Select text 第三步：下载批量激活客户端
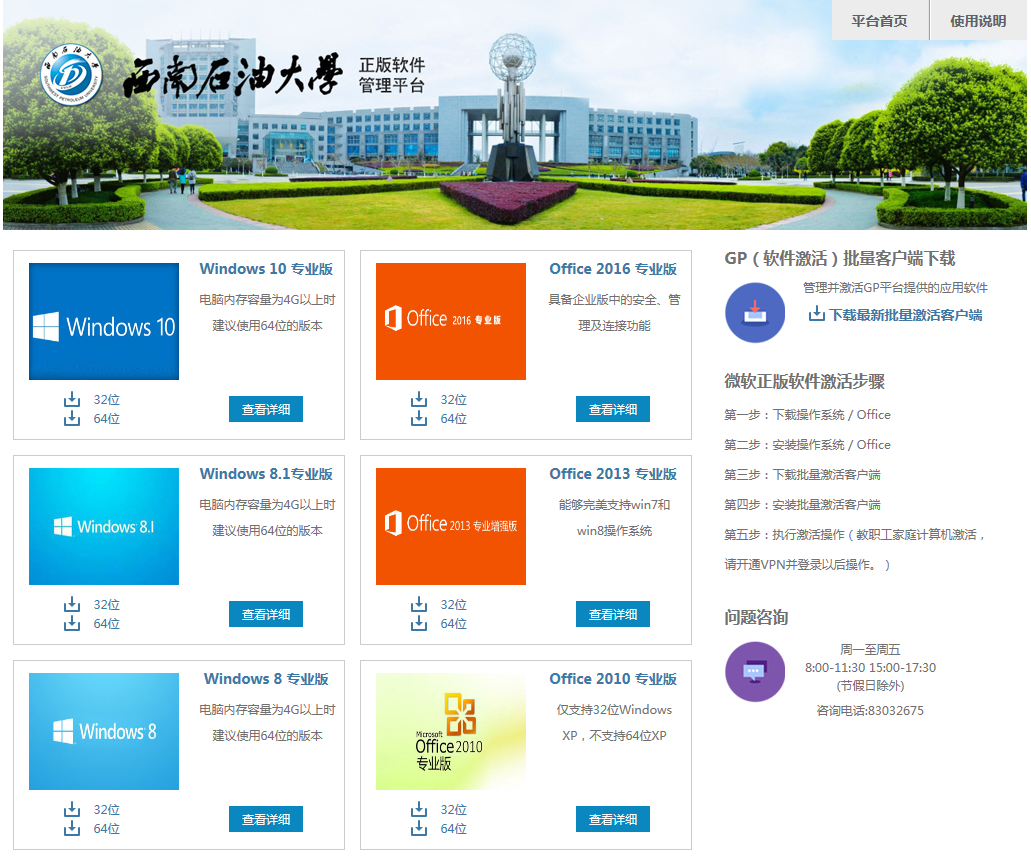This screenshot has height=857, width=1031. click(x=802, y=475)
